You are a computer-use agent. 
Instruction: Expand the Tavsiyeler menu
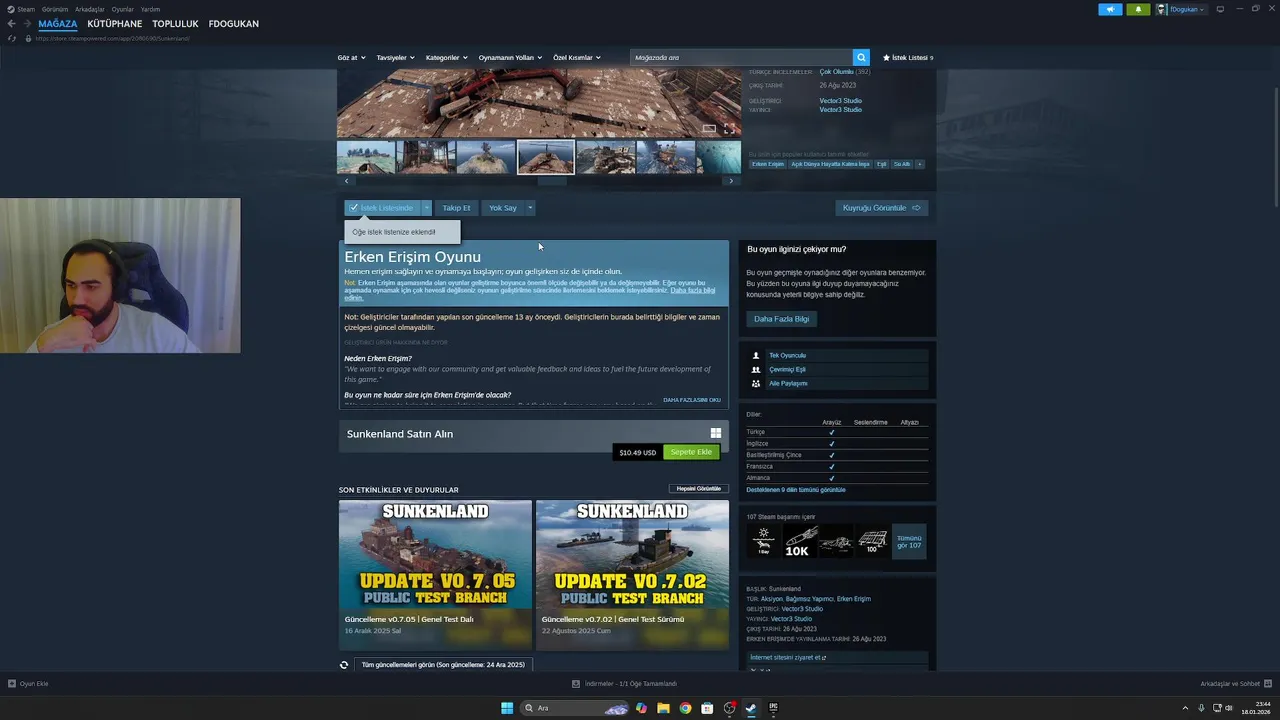click(x=395, y=58)
